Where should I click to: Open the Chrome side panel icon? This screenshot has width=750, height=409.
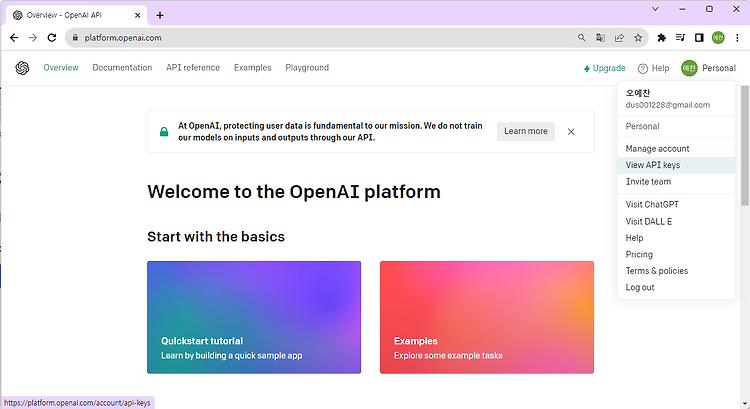[x=699, y=38]
